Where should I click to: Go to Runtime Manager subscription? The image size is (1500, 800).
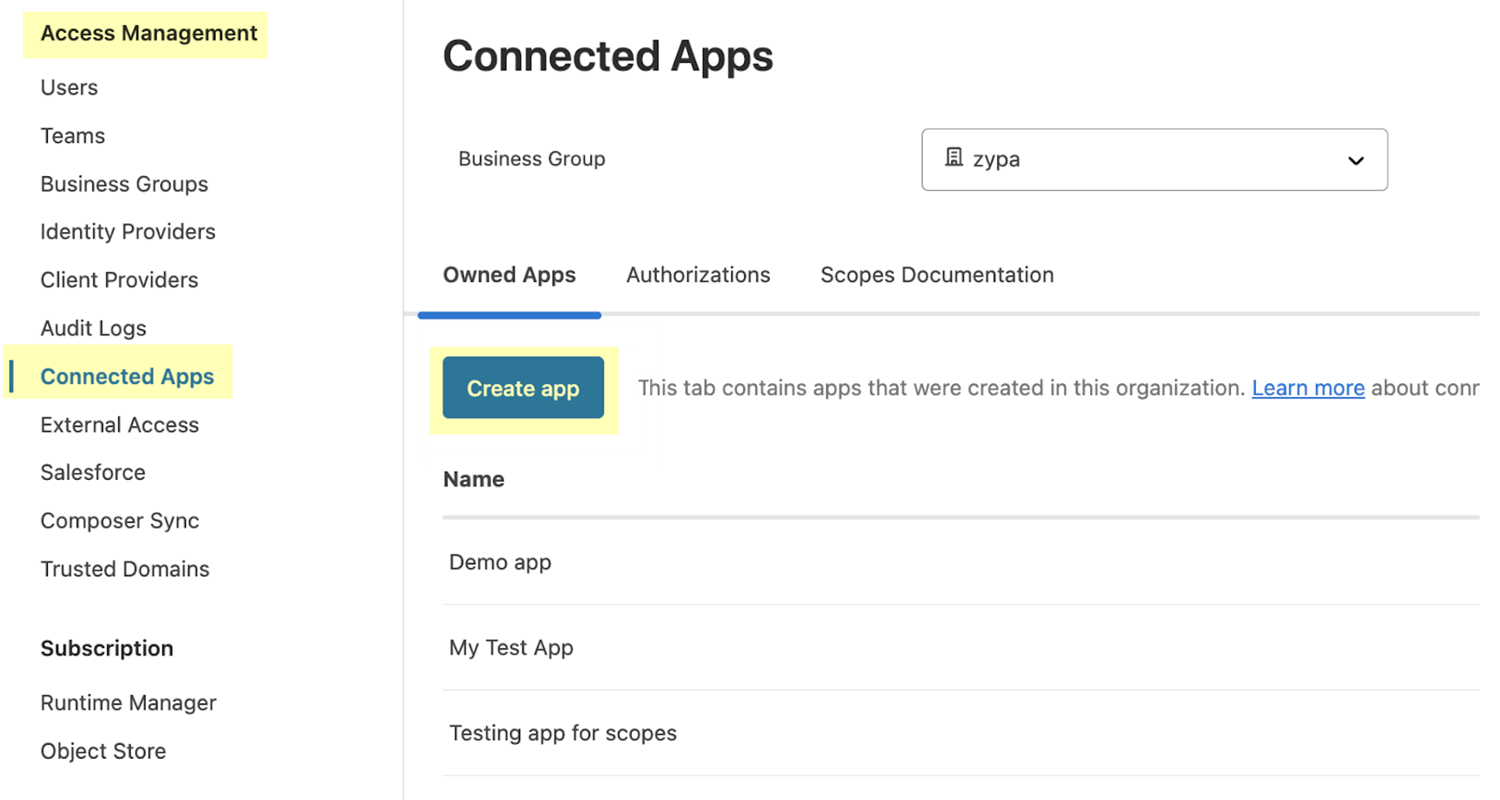[x=128, y=703]
